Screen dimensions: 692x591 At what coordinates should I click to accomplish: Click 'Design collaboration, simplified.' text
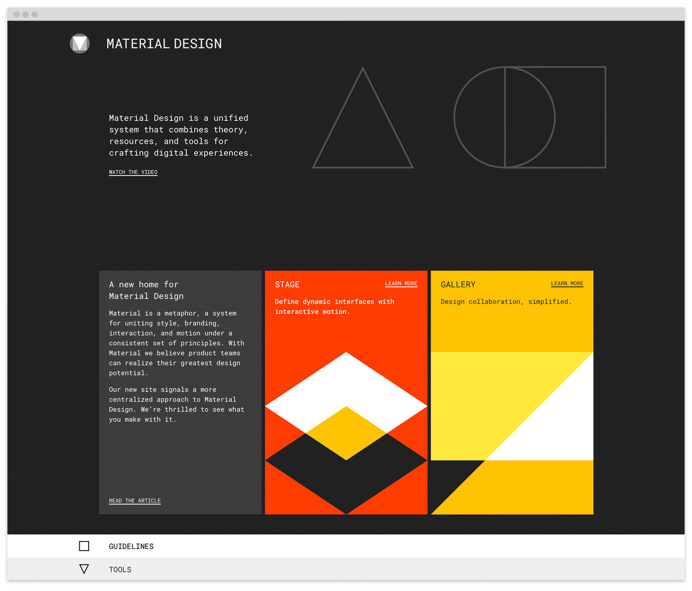point(506,301)
